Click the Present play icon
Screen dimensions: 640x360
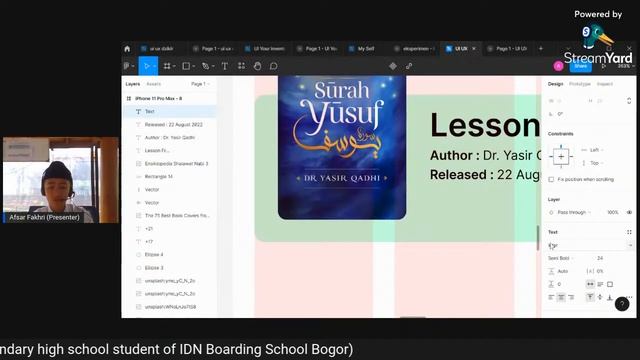(604, 66)
